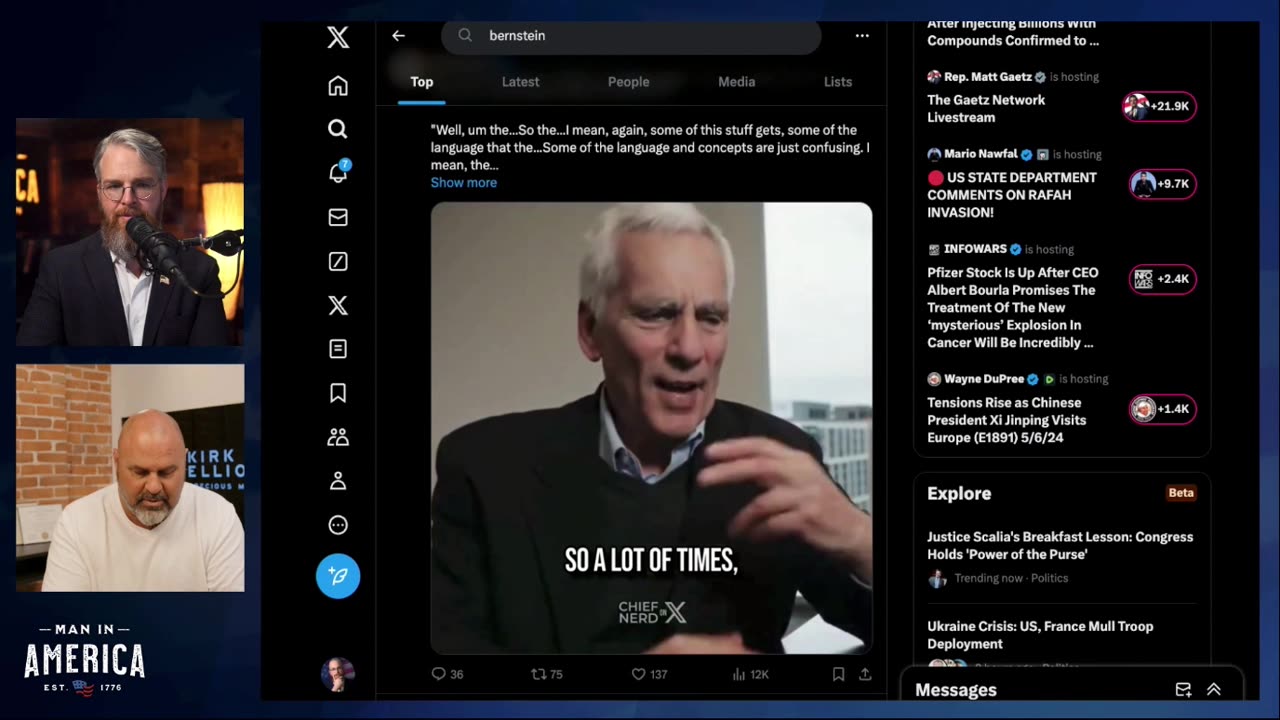The image size is (1280, 720).
Task: Open Bookmarks icon in sidebar
Action: [x=338, y=393]
